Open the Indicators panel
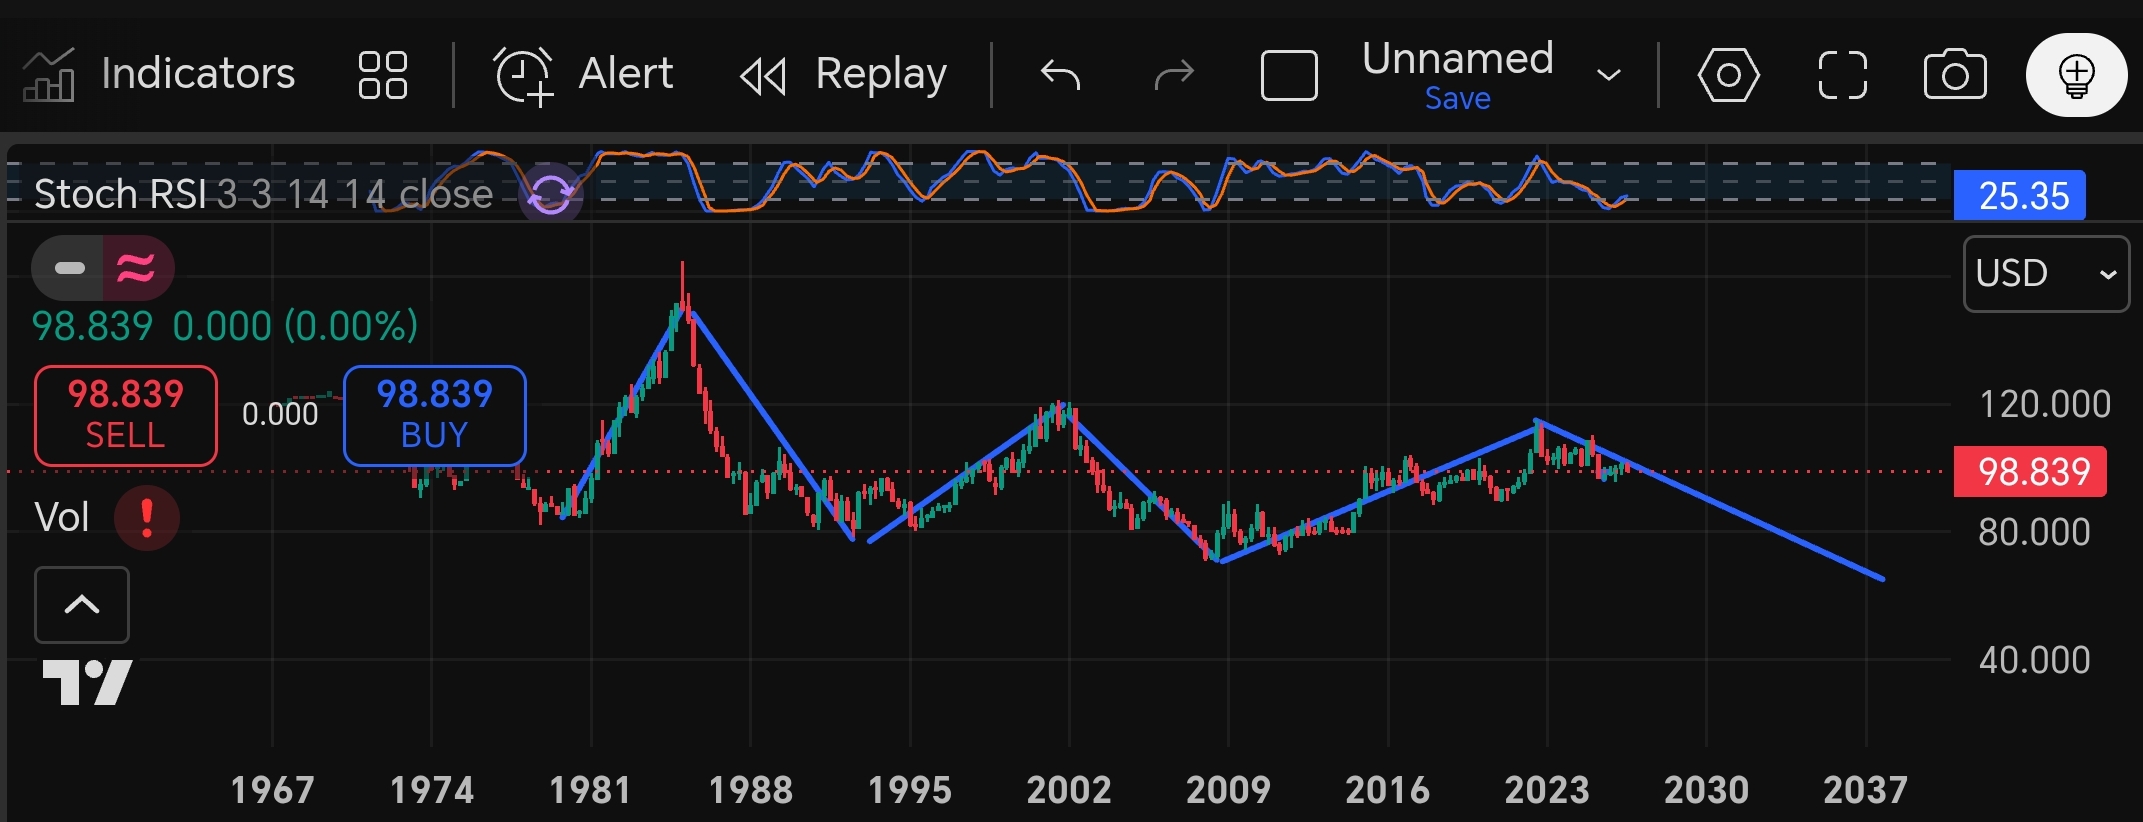 [159, 74]
